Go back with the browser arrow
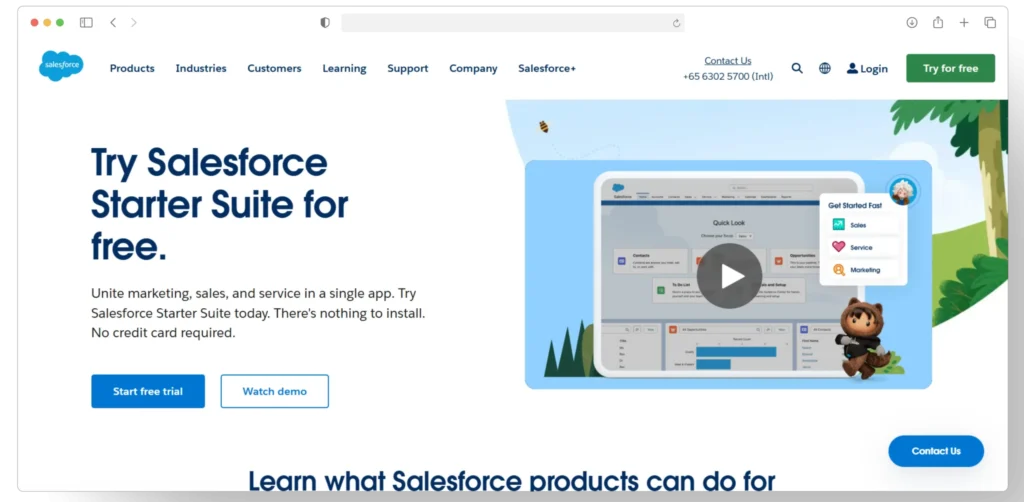Image resolution: width=1024 pixels, height=502 pixels. click(113, 22)
